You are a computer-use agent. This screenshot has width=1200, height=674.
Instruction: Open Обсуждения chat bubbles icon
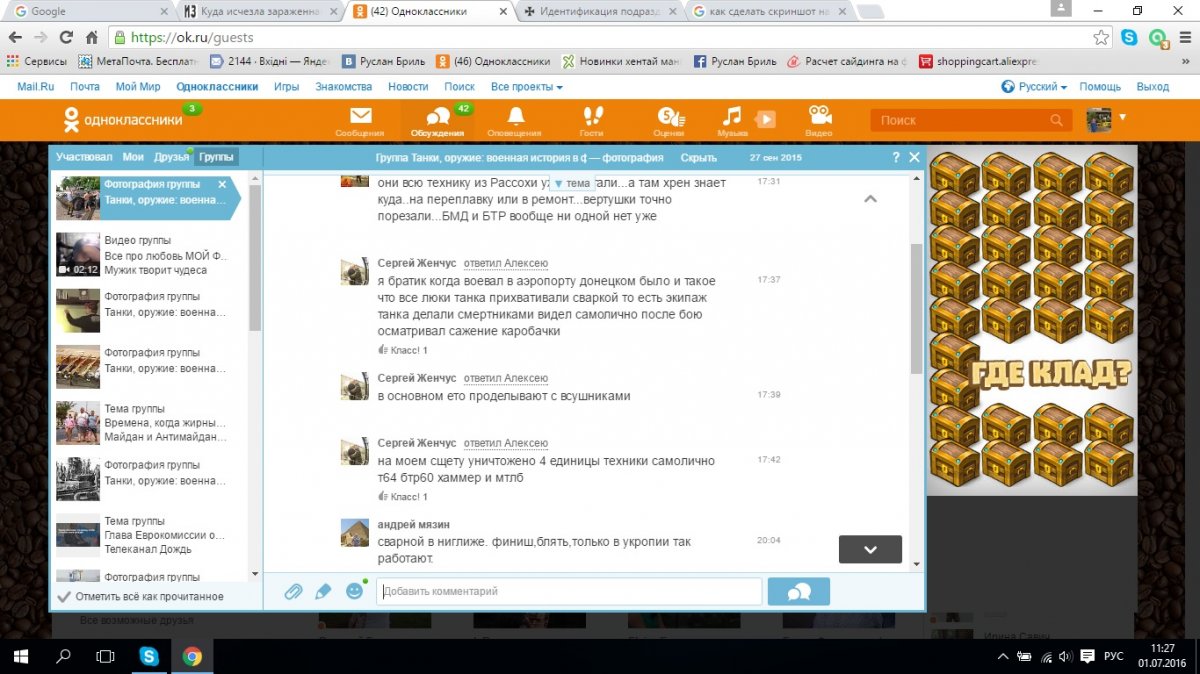coord(437,117)
